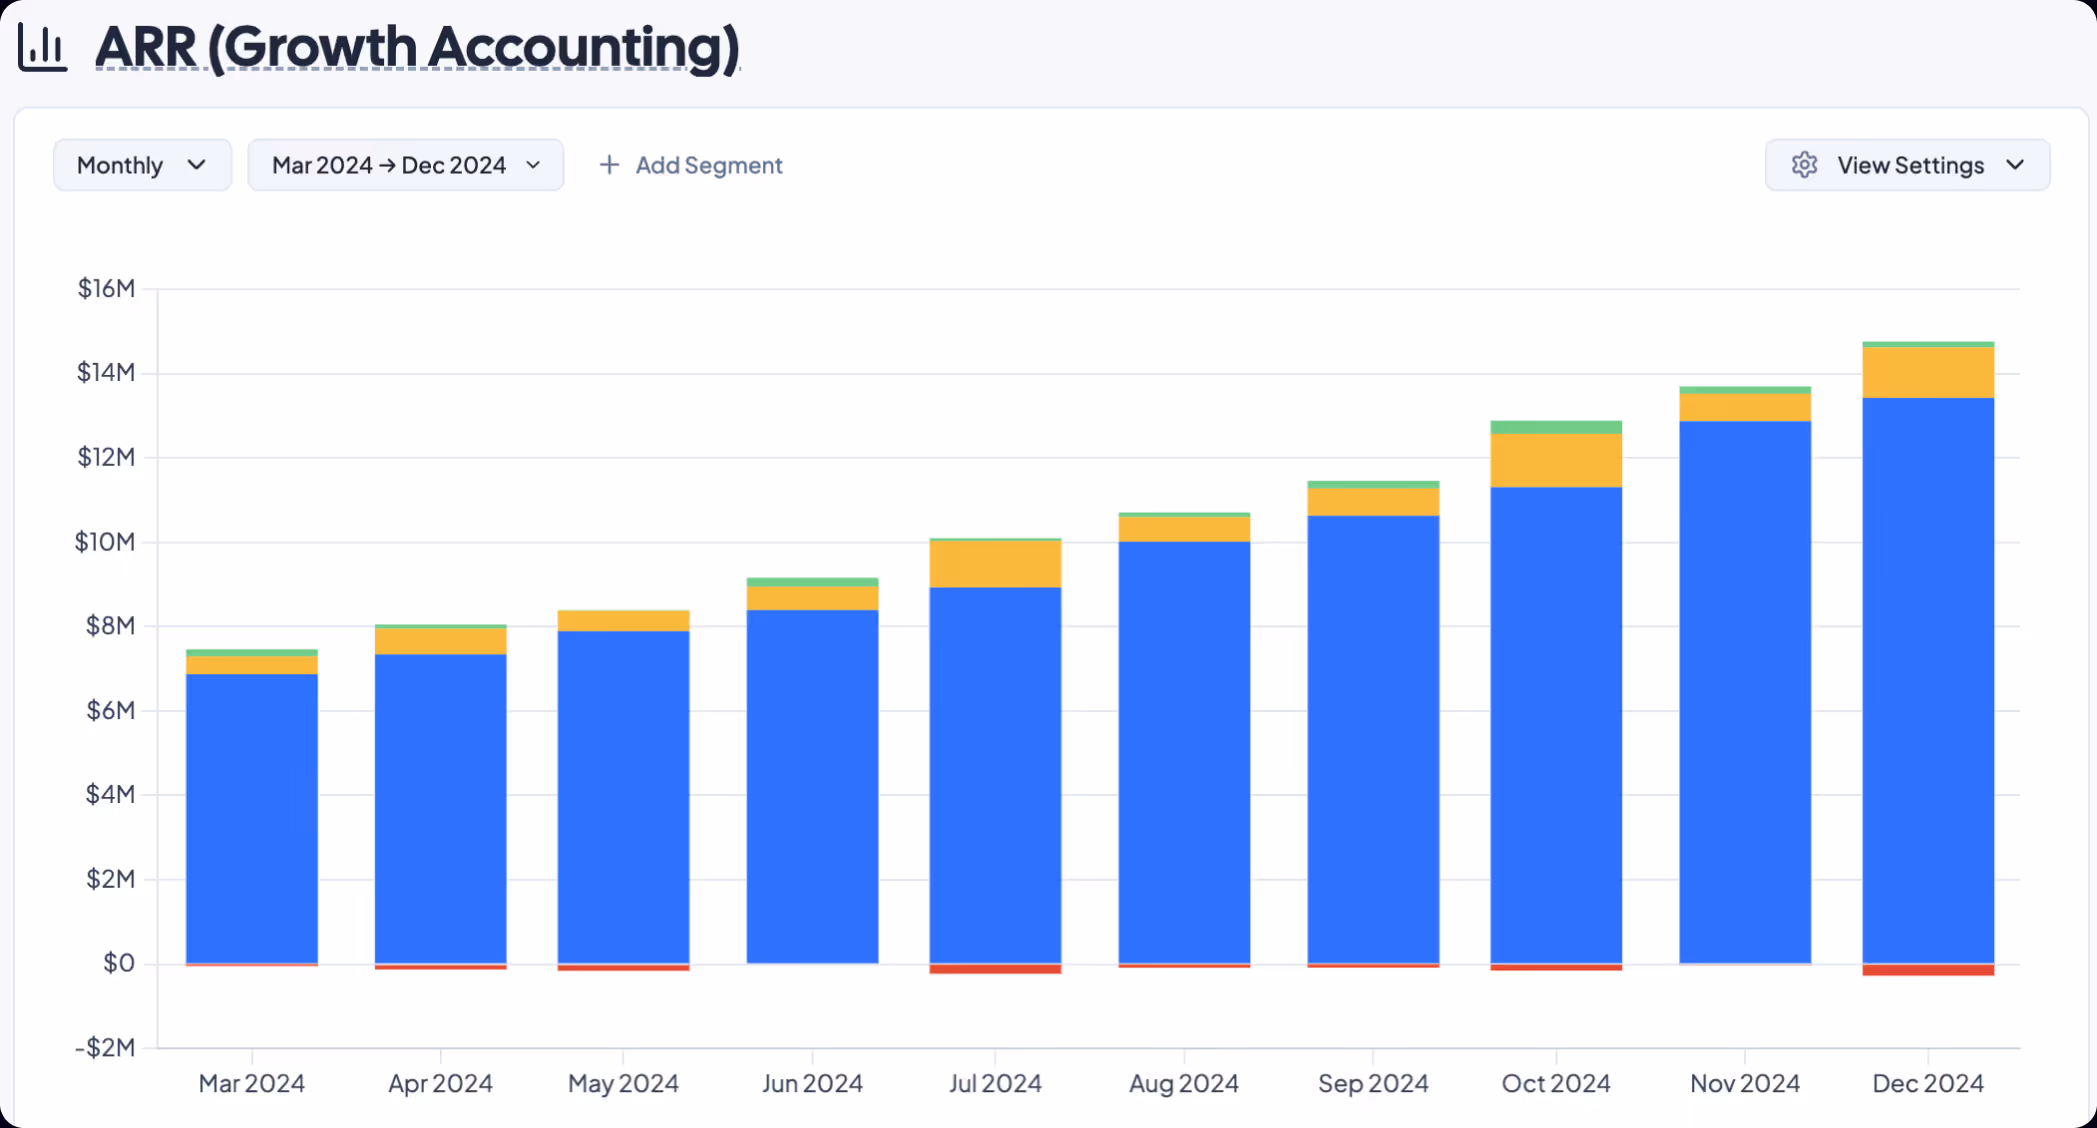
Task: Click the blue Mar 2024 bar
Action: click(252, 818)
